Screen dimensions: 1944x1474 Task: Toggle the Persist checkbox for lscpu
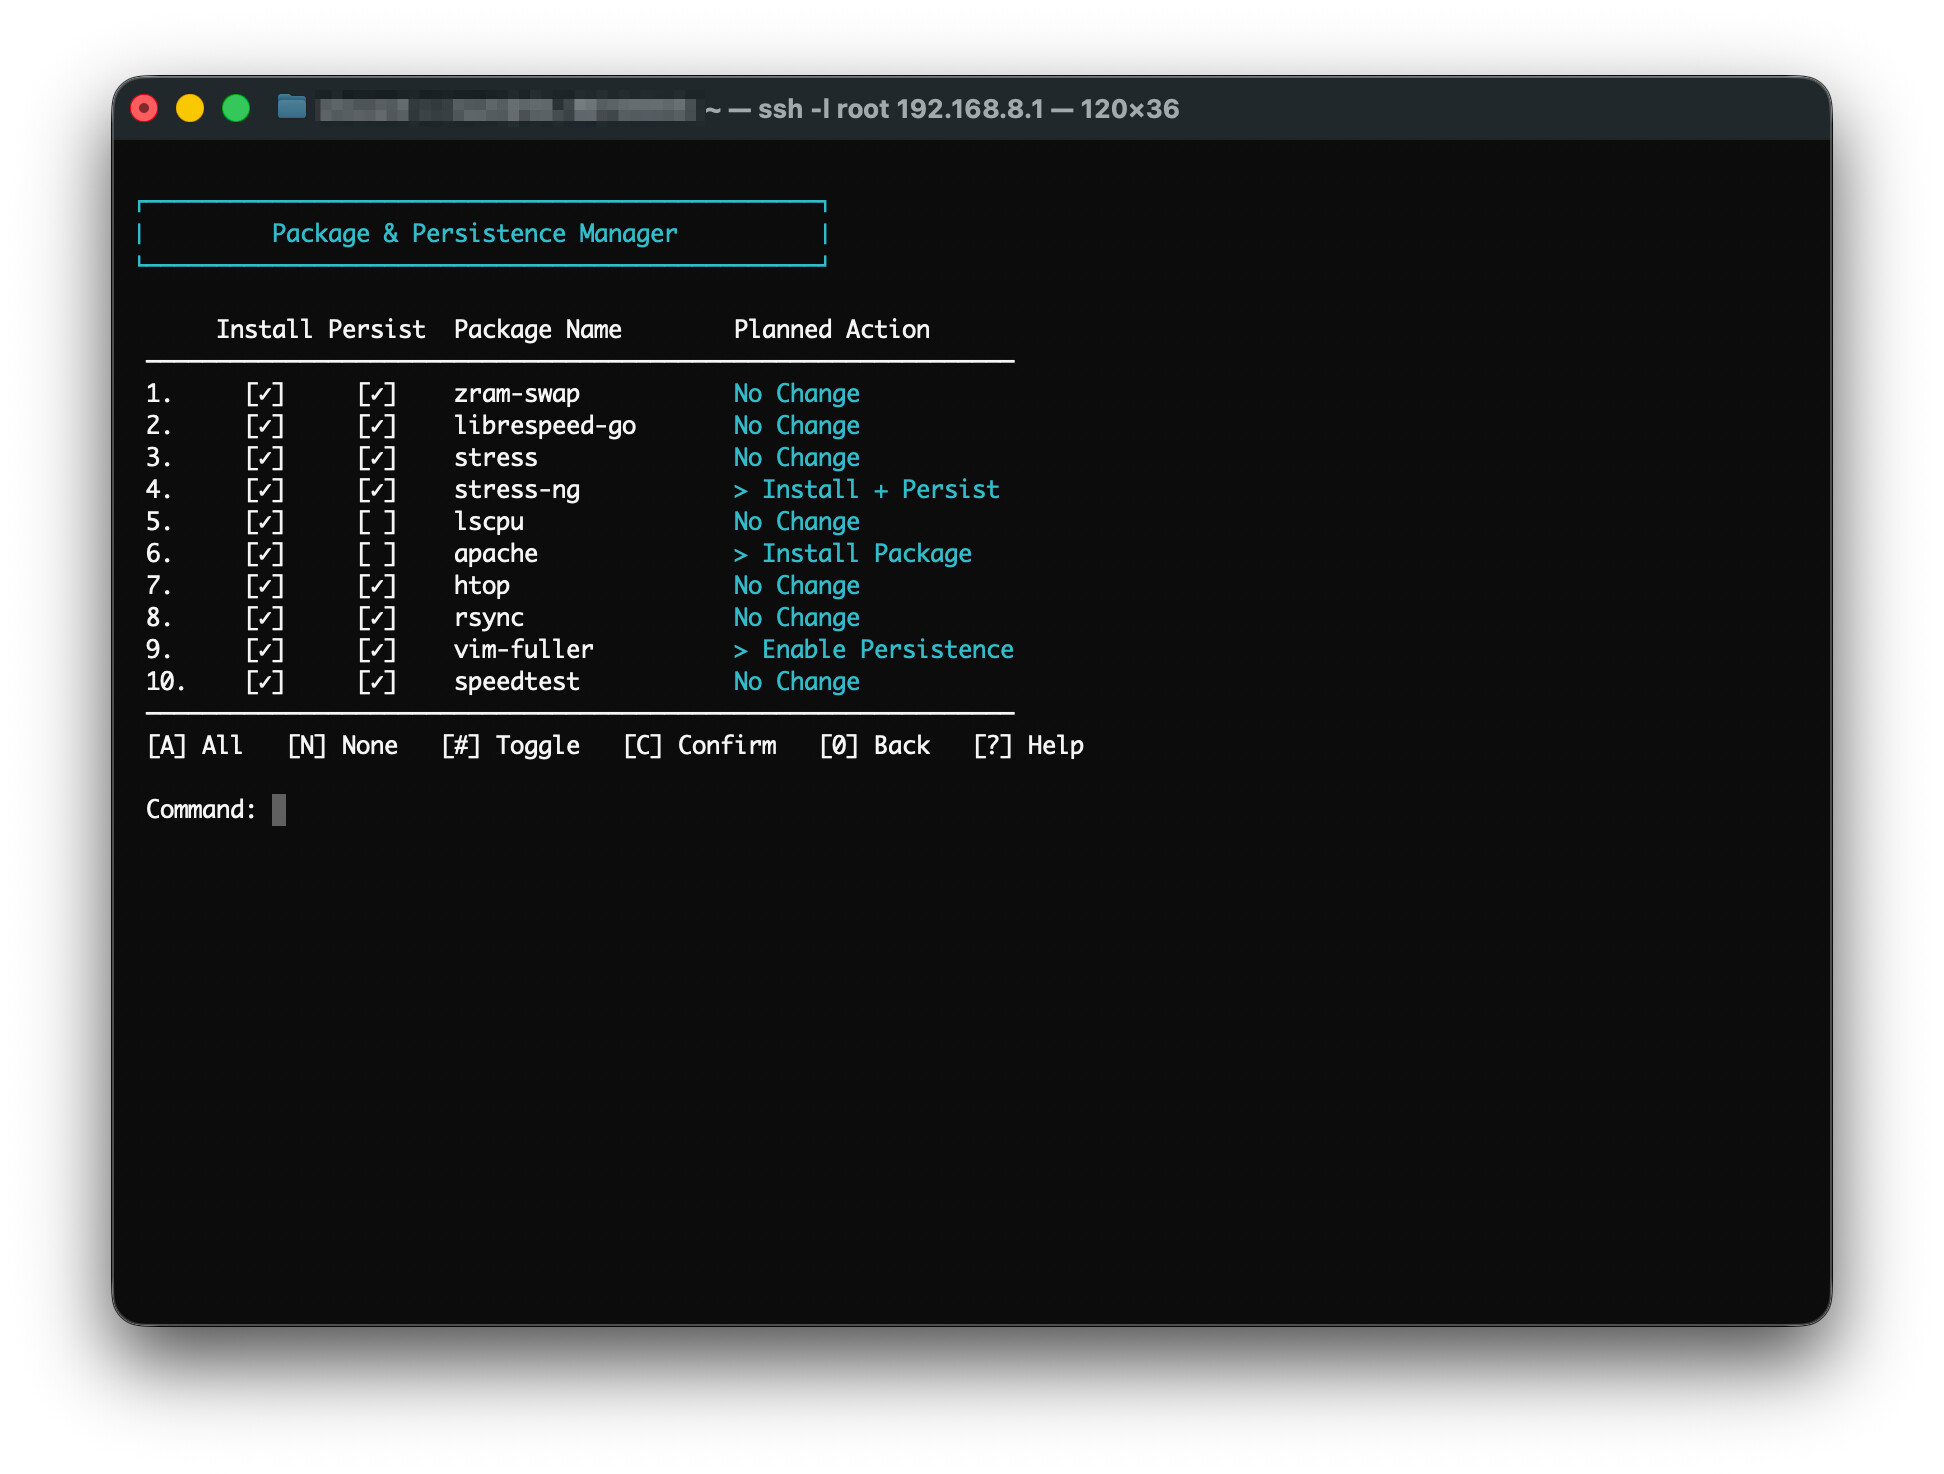[x=377, y=522]
